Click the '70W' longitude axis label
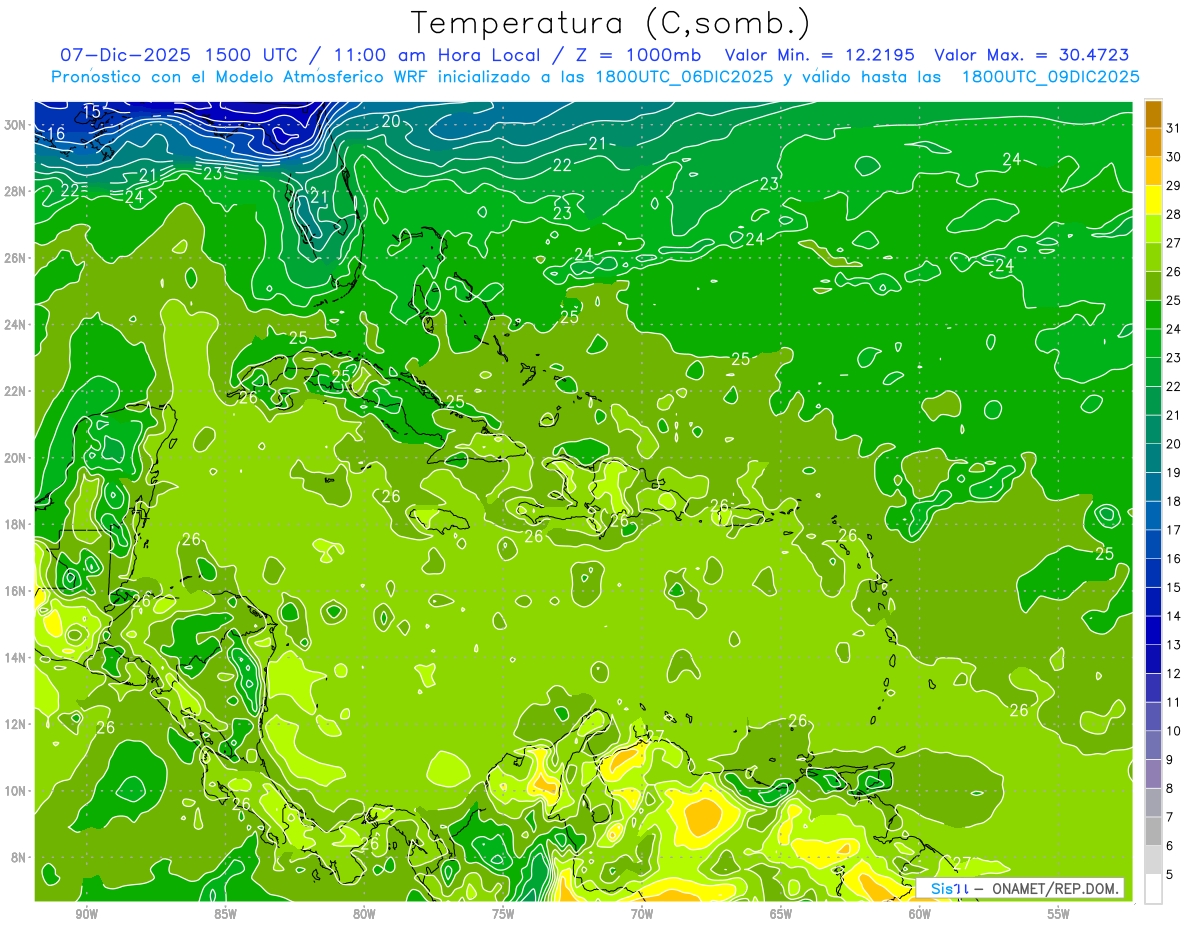Image resolution: width=1200 pixels, height=927 pixels. [642, 915]
